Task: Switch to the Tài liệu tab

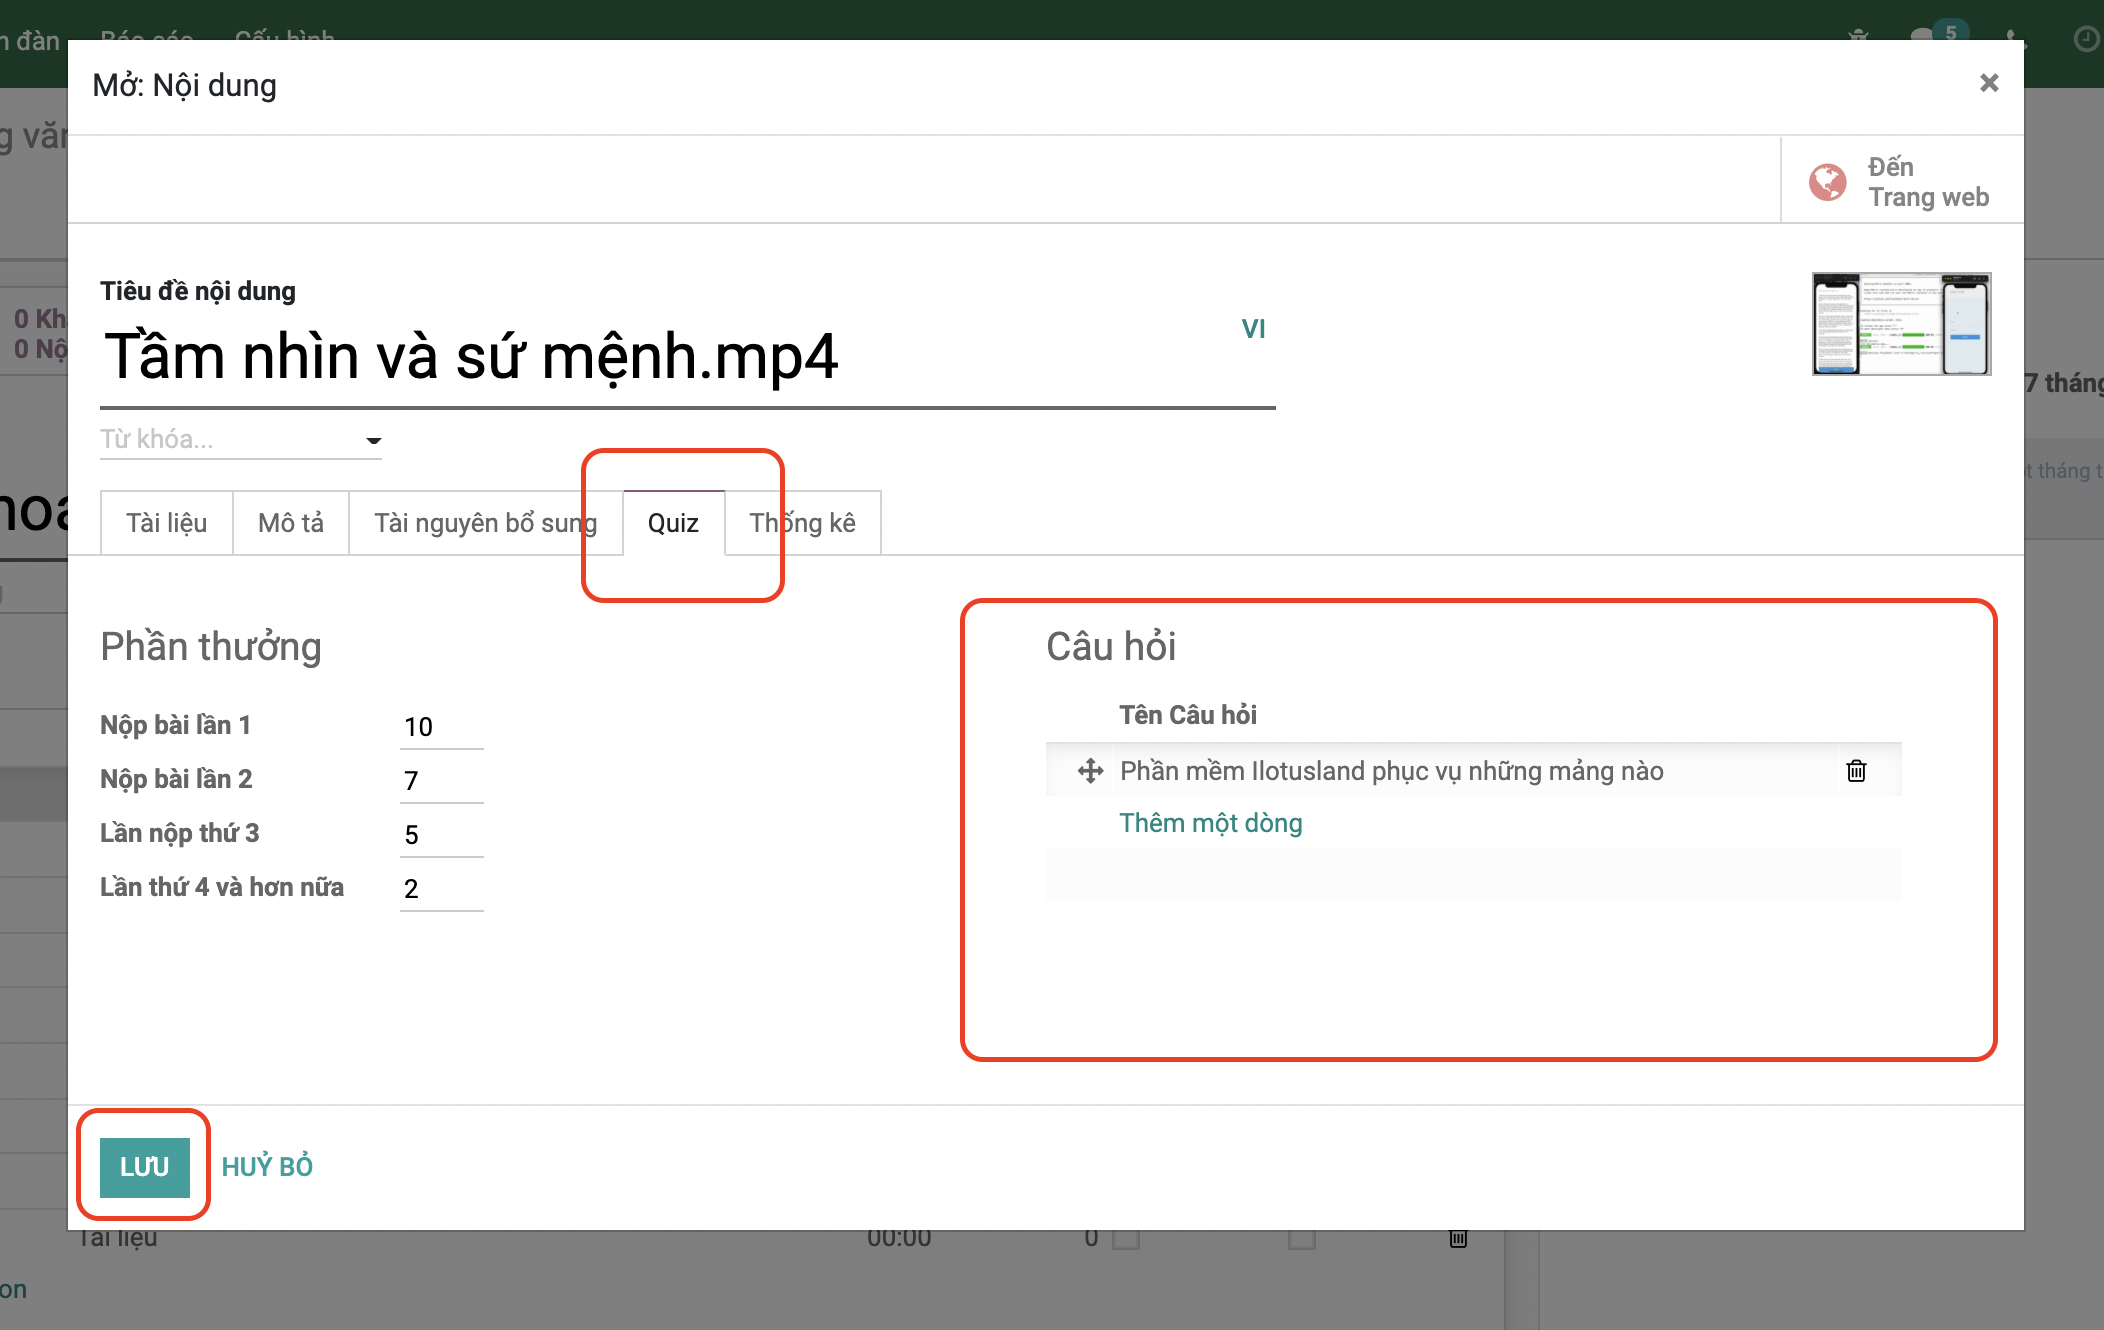Action: [x=166, y=523]
